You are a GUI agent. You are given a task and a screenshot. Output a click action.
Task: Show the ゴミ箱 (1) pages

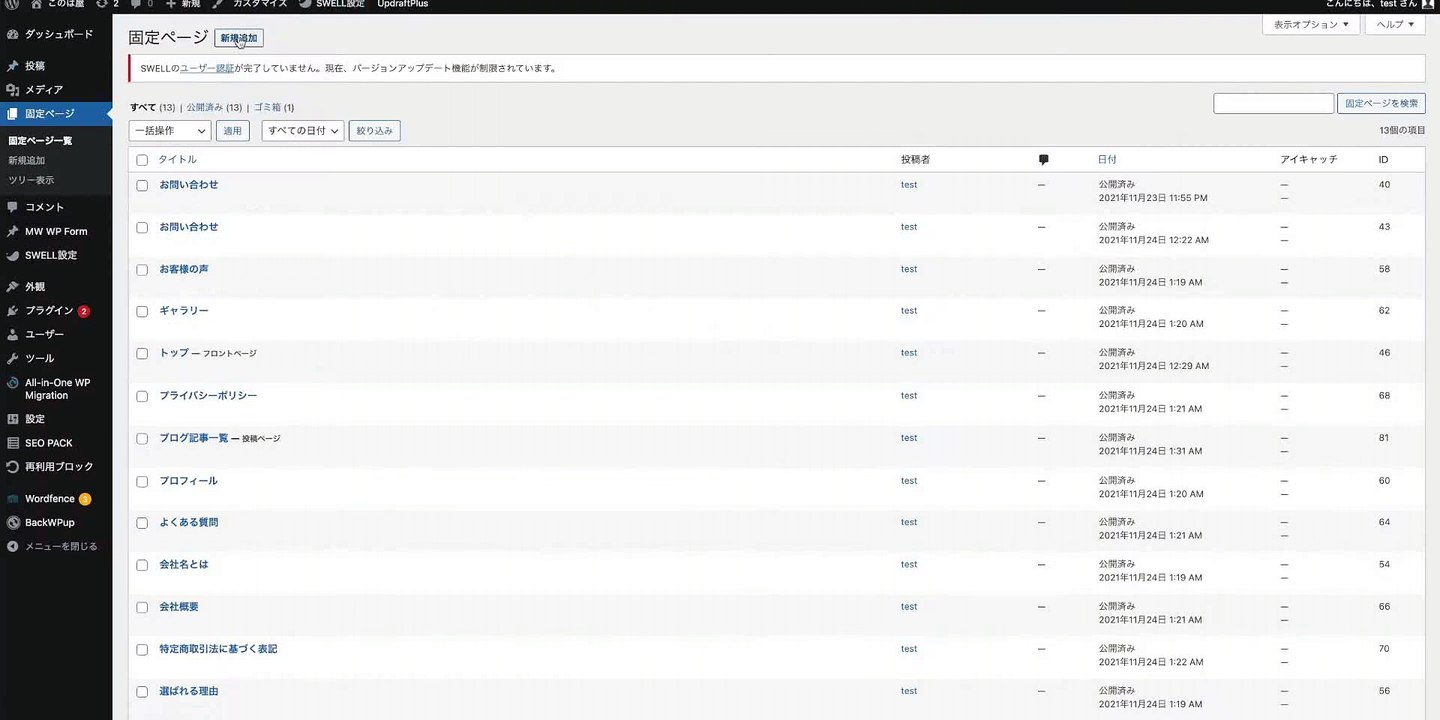tap(274, 107)
